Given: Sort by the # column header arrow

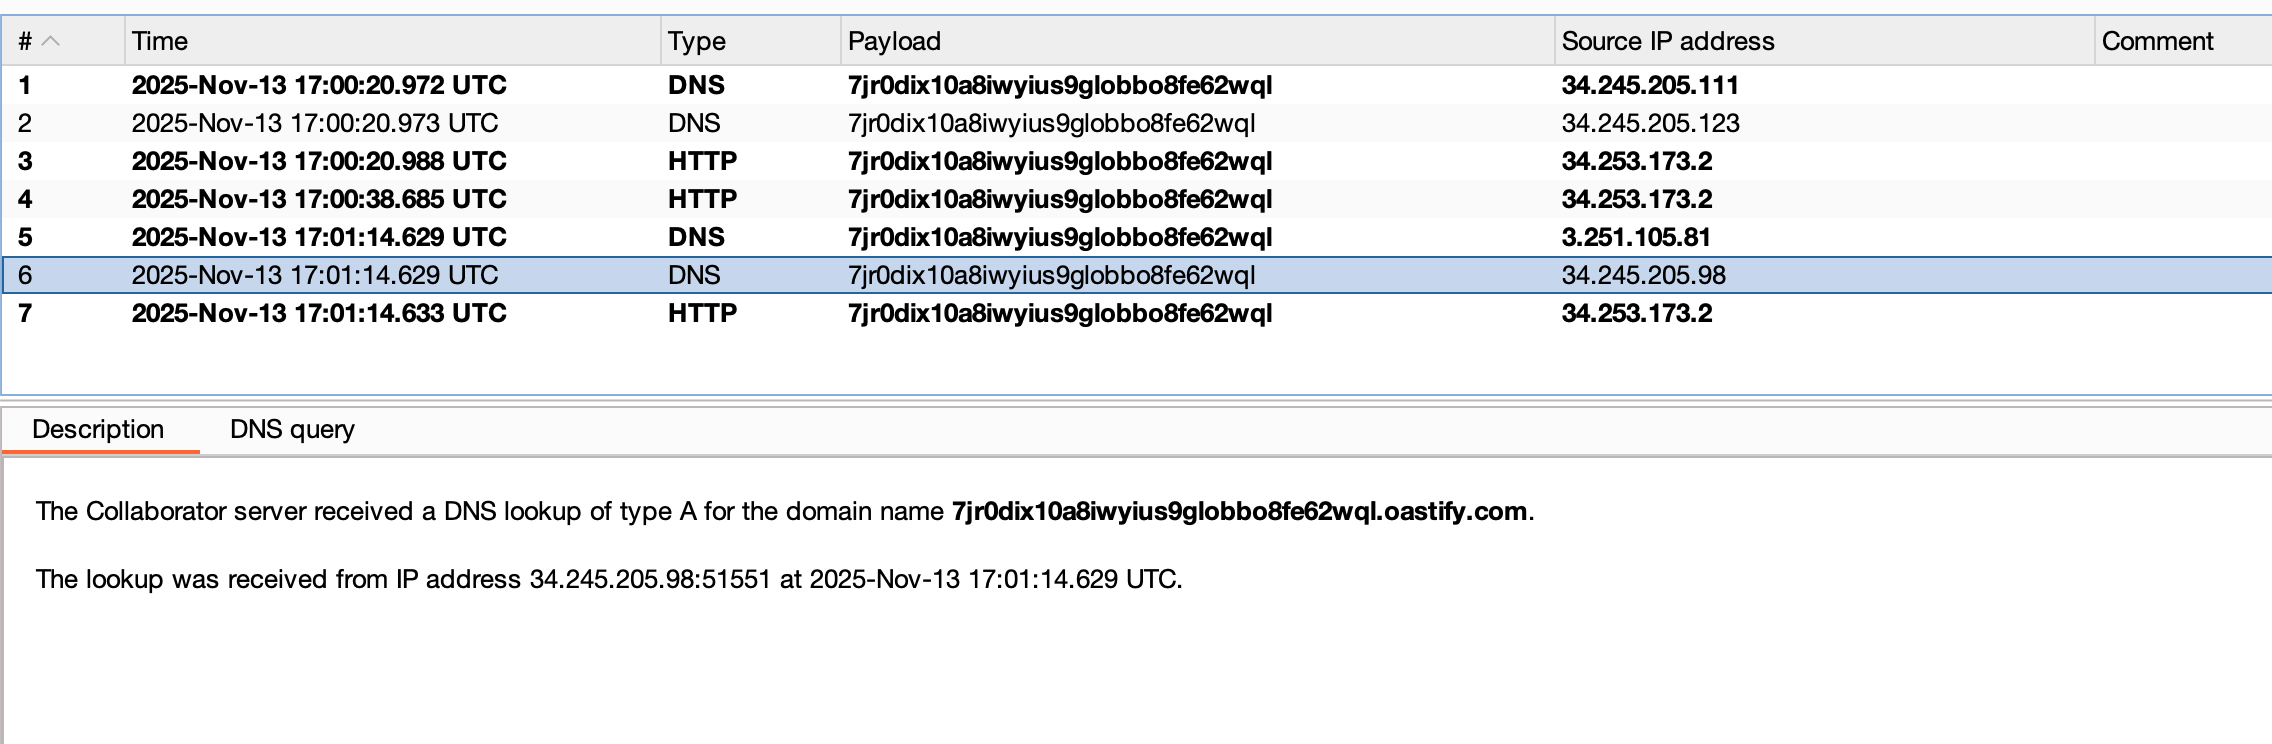Looking at the screenshot, I should coord(51,41).
